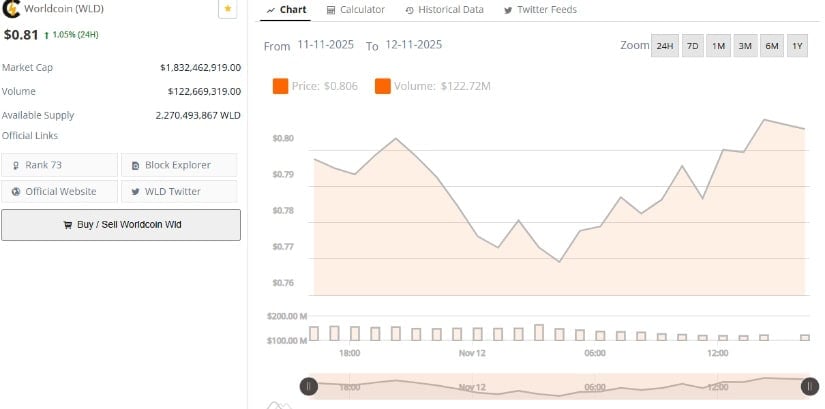
Task: Open the Chart tab
Action: click(287, 10)
